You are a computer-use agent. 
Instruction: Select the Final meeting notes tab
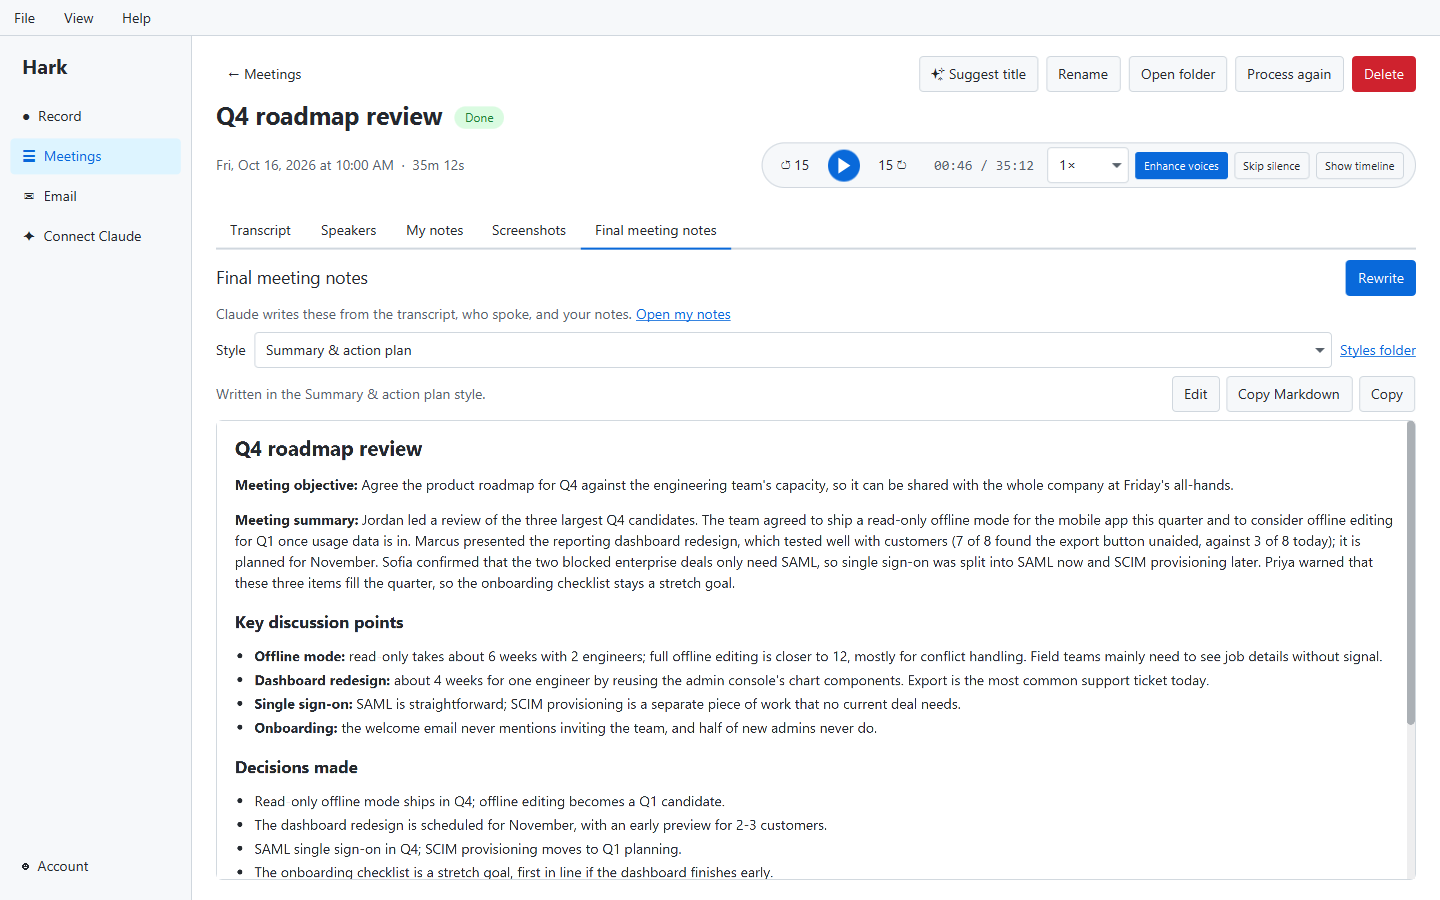656,230
